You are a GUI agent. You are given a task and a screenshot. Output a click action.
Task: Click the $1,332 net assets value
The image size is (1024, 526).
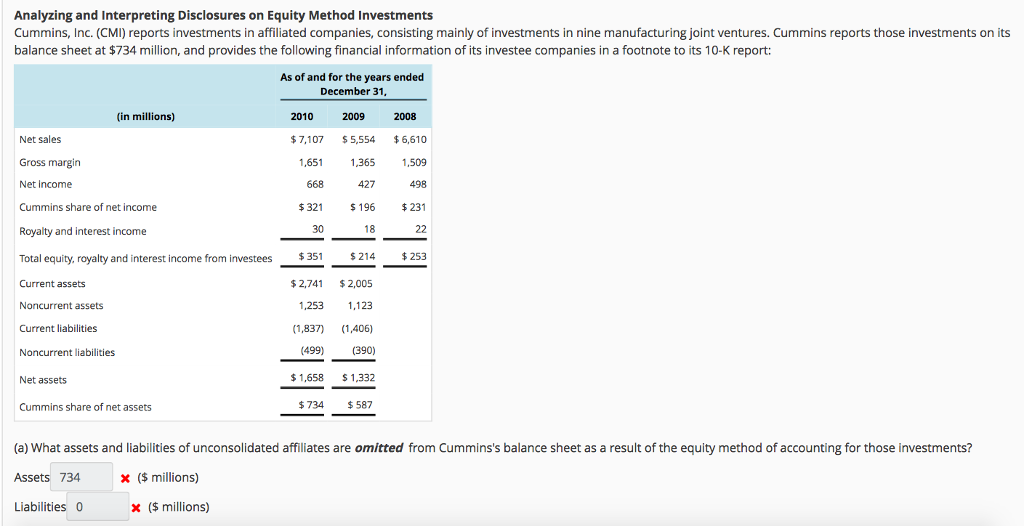click(359, 377)
